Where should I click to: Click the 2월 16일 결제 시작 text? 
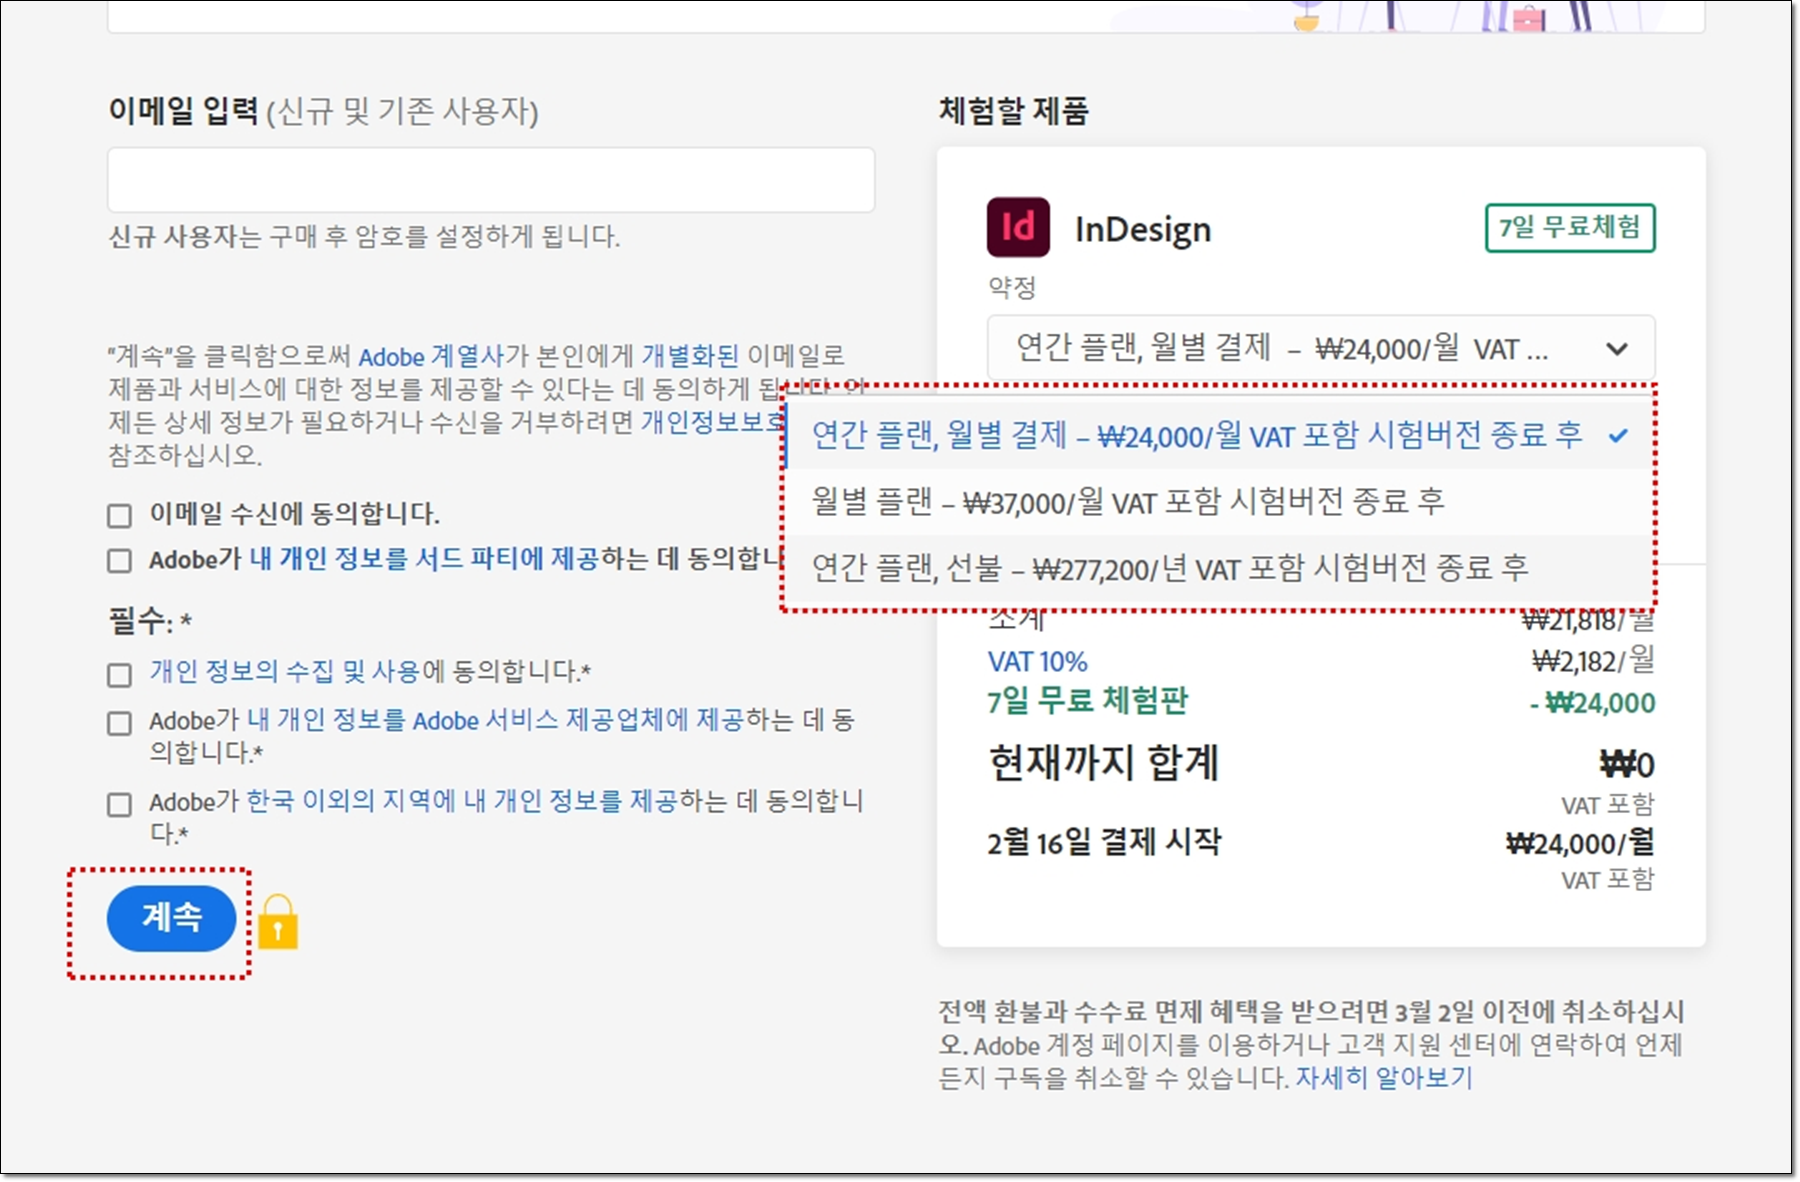1104,842
